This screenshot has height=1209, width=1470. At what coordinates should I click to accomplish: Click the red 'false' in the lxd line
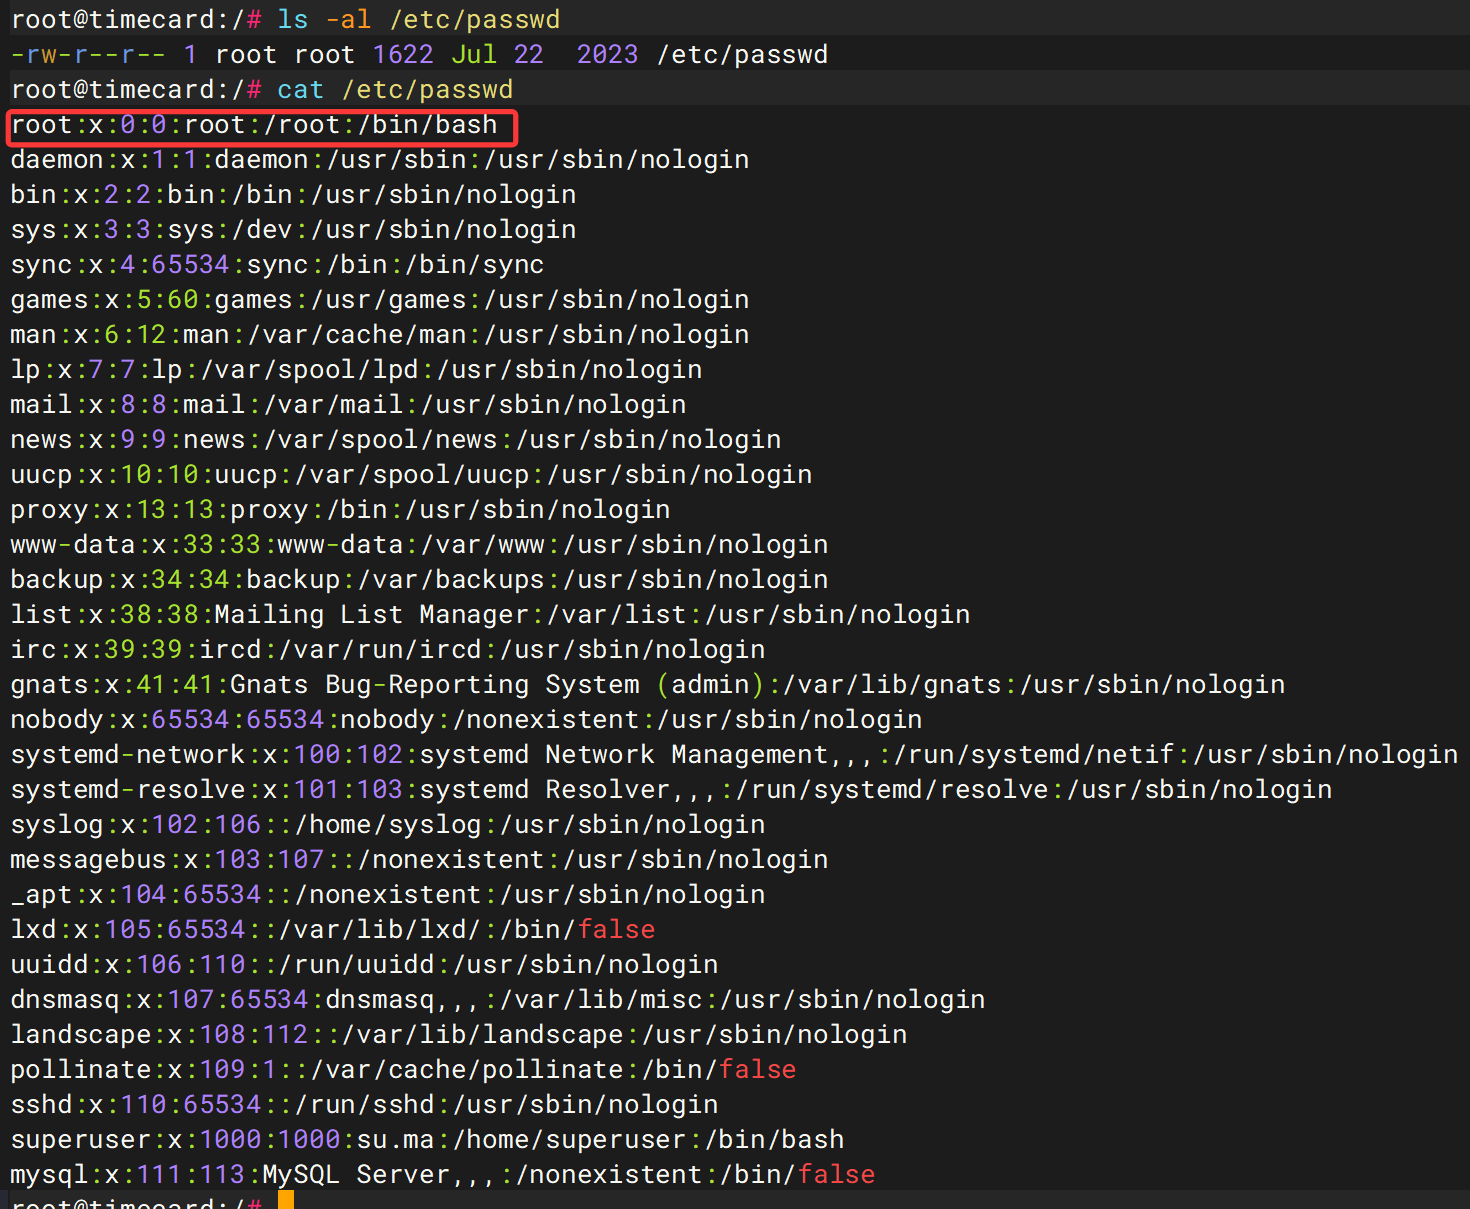(617, 929)
